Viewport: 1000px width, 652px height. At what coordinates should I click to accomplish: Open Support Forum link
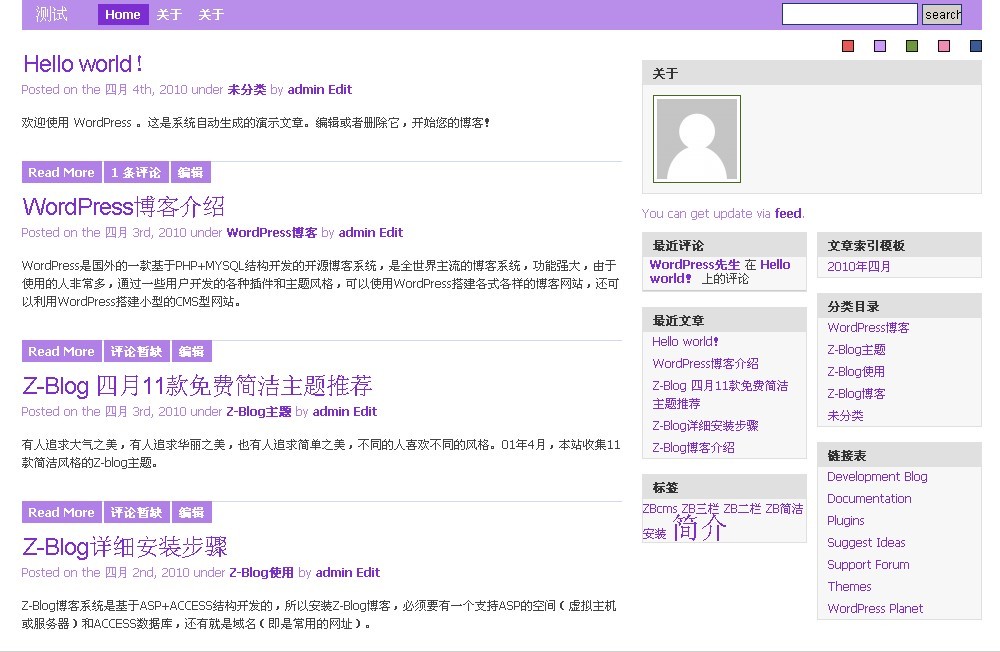(868, 565)
